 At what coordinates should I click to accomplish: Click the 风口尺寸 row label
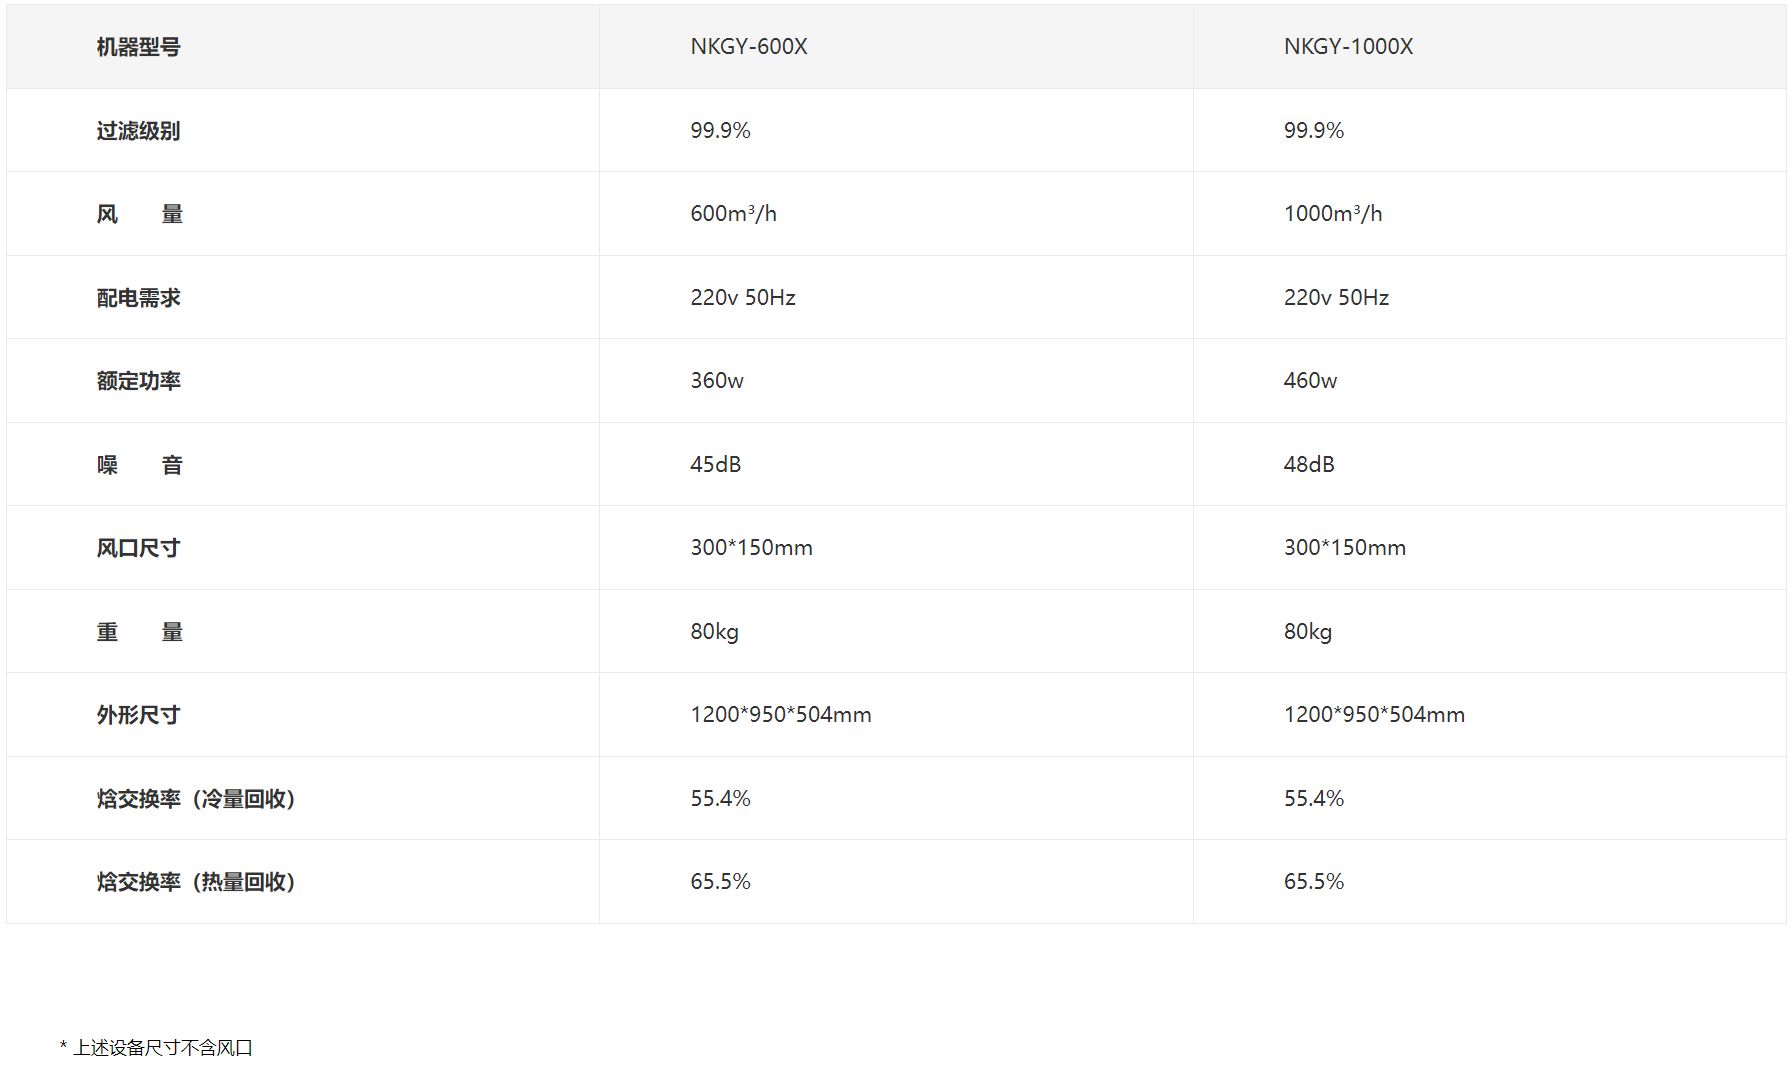(x=138, y=548)
